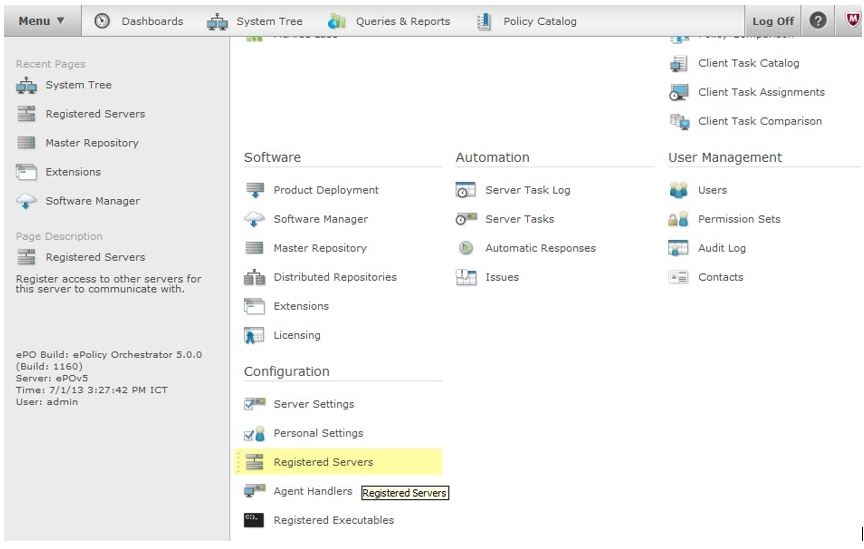The image size is (864, 549).
Task: Open the Server Task Log
Action: click(x=527, y=190)
